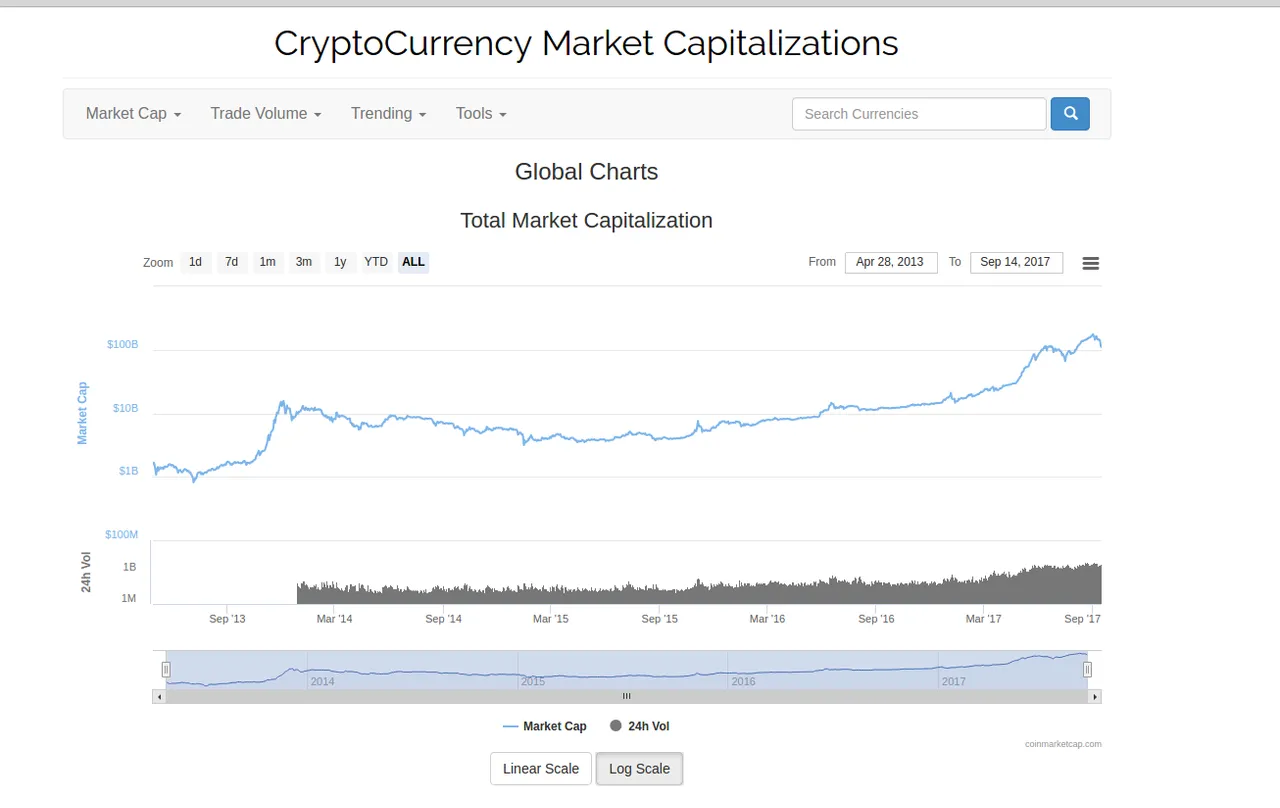Toggle the Market Cap legend series
1280x808 pixels.
coord(545,726)
